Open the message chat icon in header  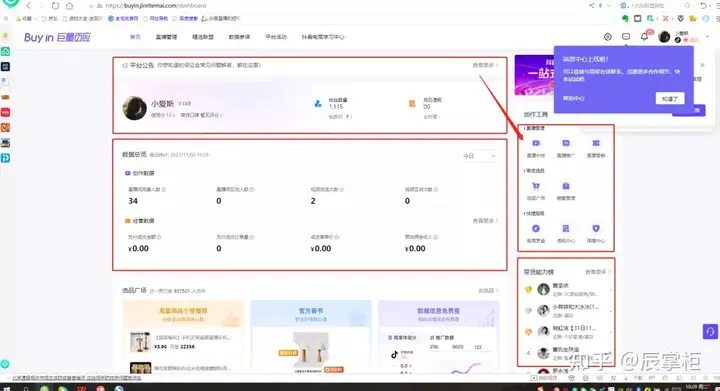pos(626,37)
